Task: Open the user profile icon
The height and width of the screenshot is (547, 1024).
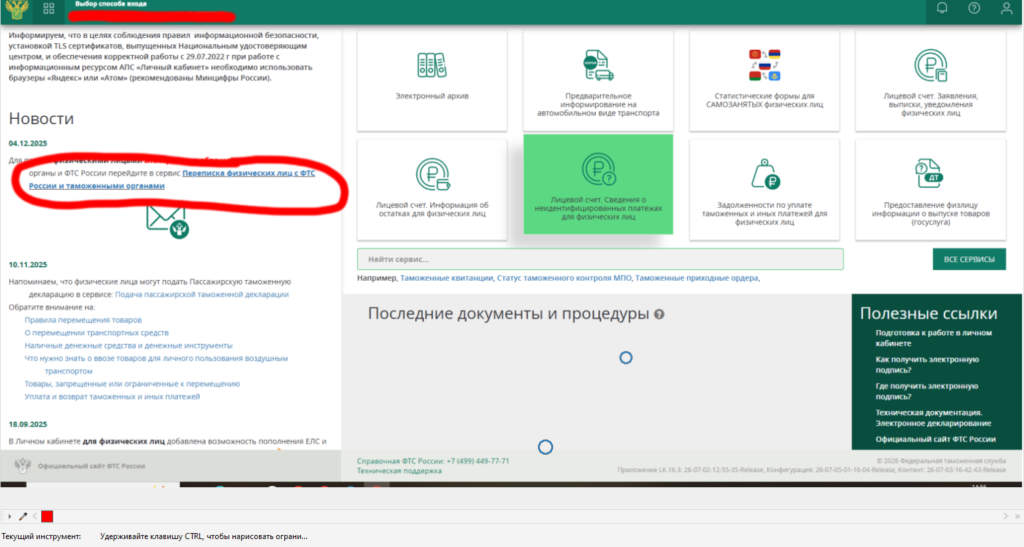Action: point(1006,8)
